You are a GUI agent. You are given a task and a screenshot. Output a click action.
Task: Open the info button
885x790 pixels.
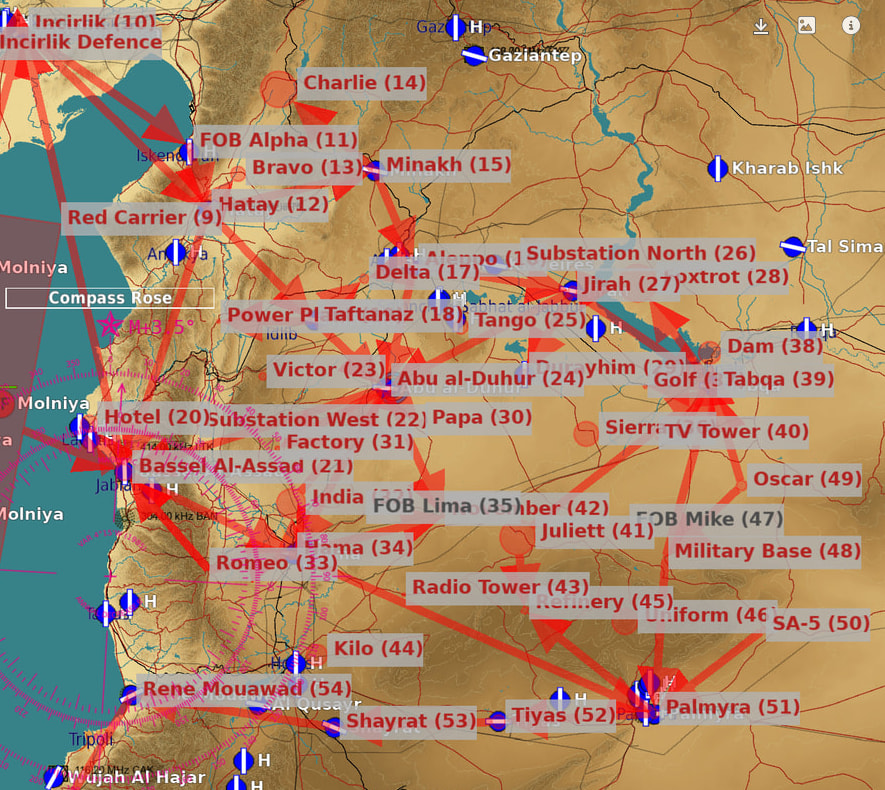point(851,26)
